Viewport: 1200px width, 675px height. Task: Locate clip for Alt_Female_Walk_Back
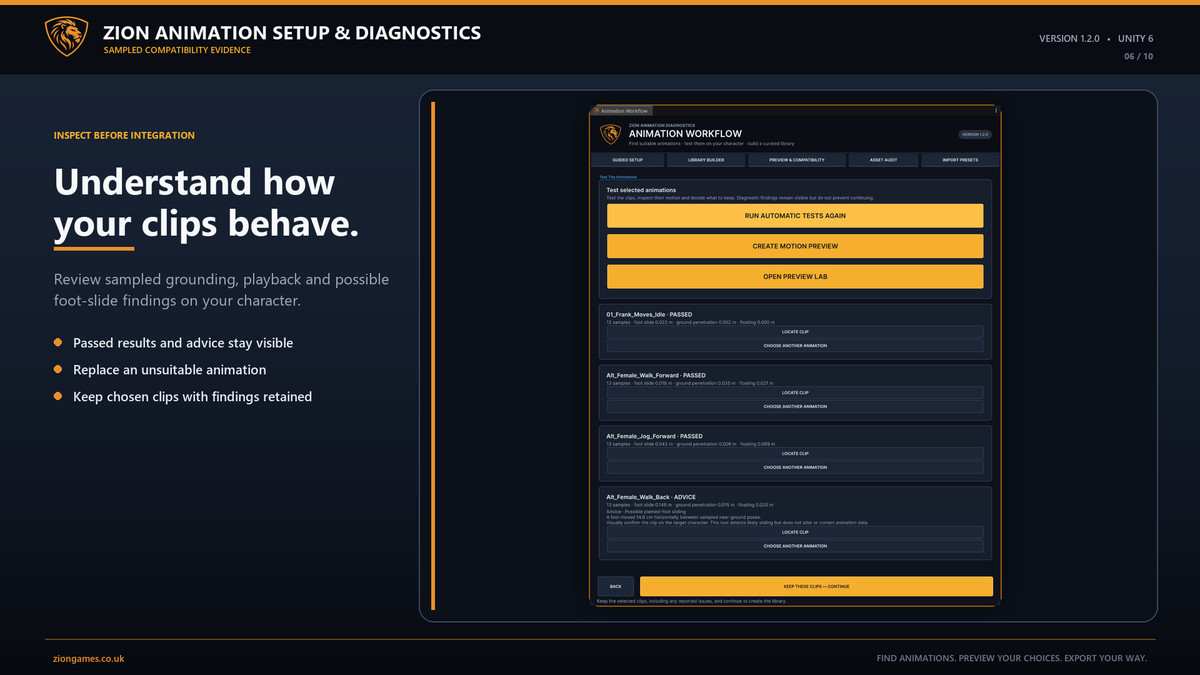click(795, 532)
